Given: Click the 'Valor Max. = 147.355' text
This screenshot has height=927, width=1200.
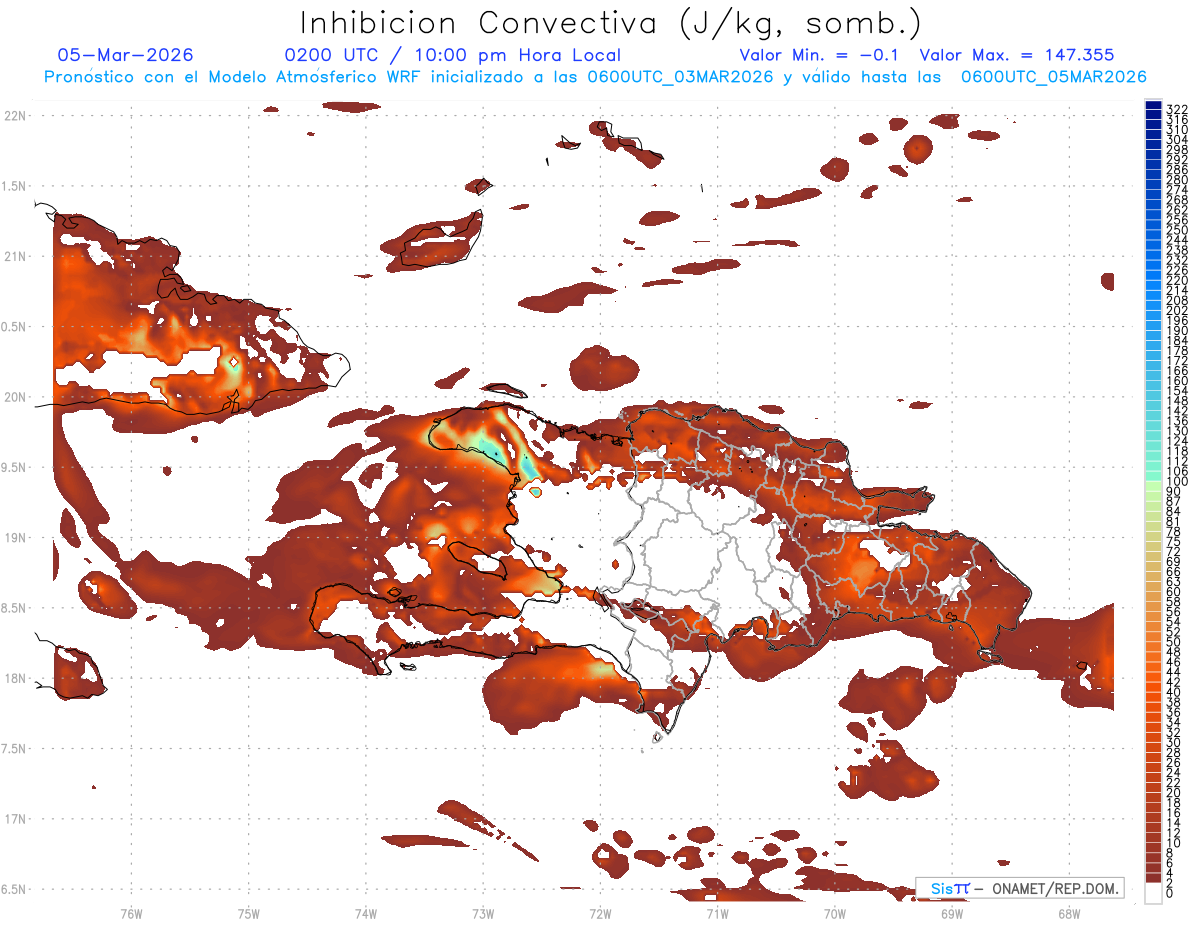Looking at the screenshot, I should pos(1017,55).
